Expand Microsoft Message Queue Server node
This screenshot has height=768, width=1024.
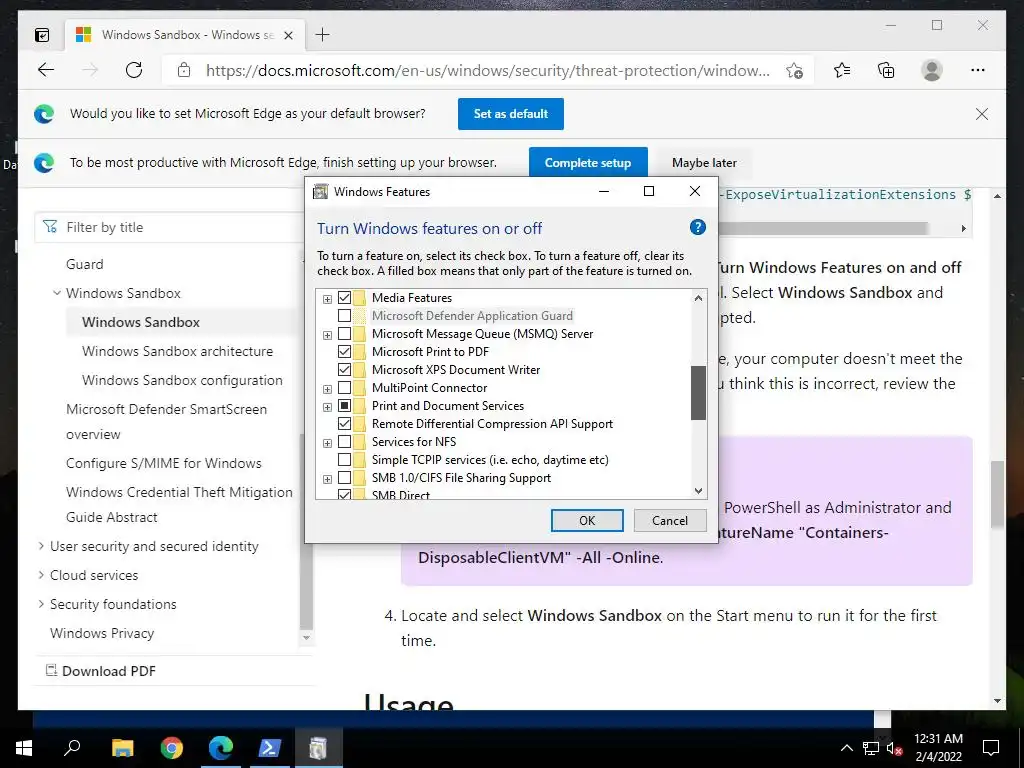pos(327,335)
